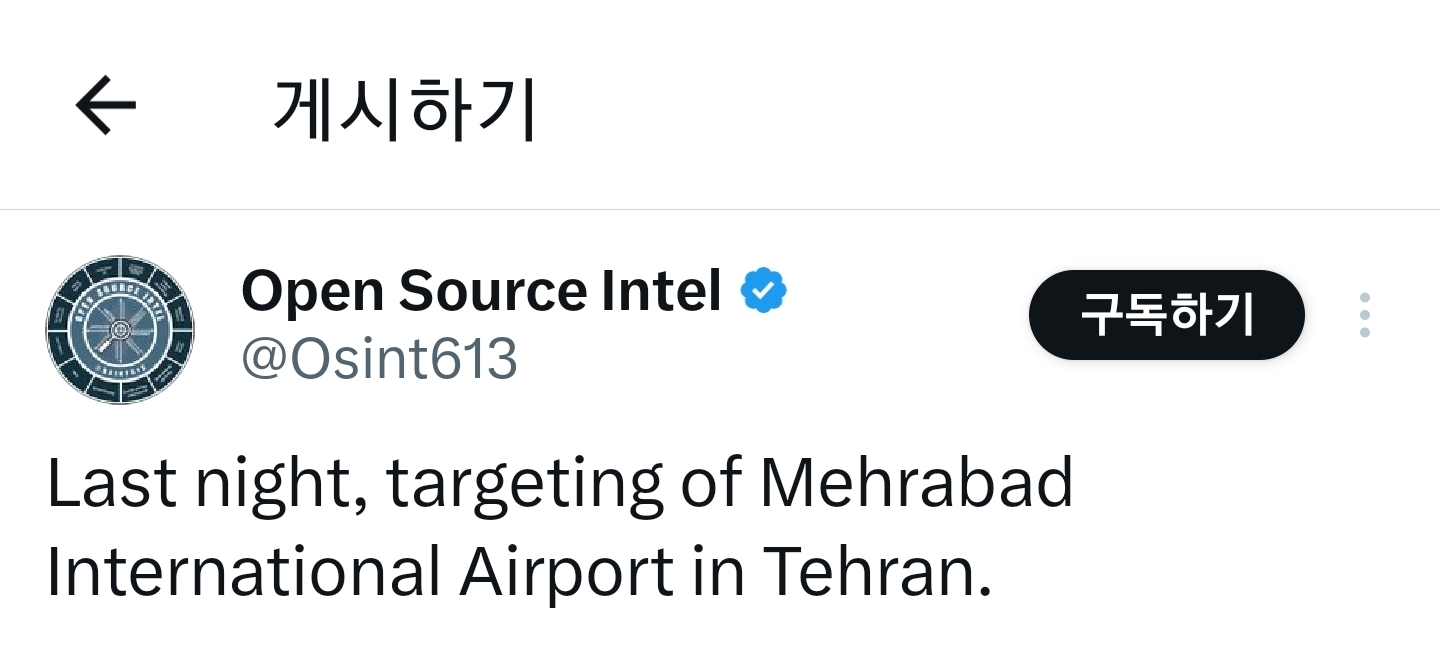
Task: Tap the blue verified badge next to Open Source Intel
Action: point(763,289)
